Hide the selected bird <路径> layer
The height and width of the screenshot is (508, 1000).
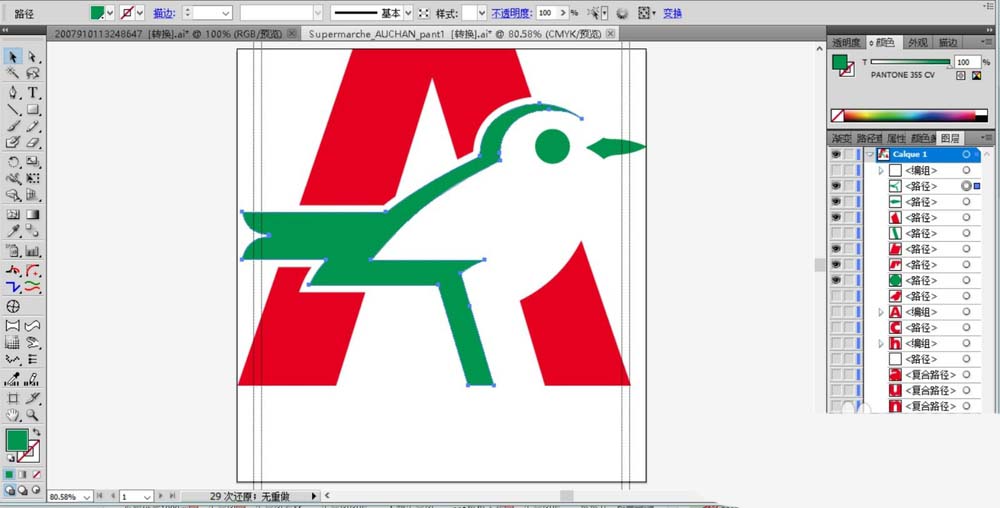835,186
